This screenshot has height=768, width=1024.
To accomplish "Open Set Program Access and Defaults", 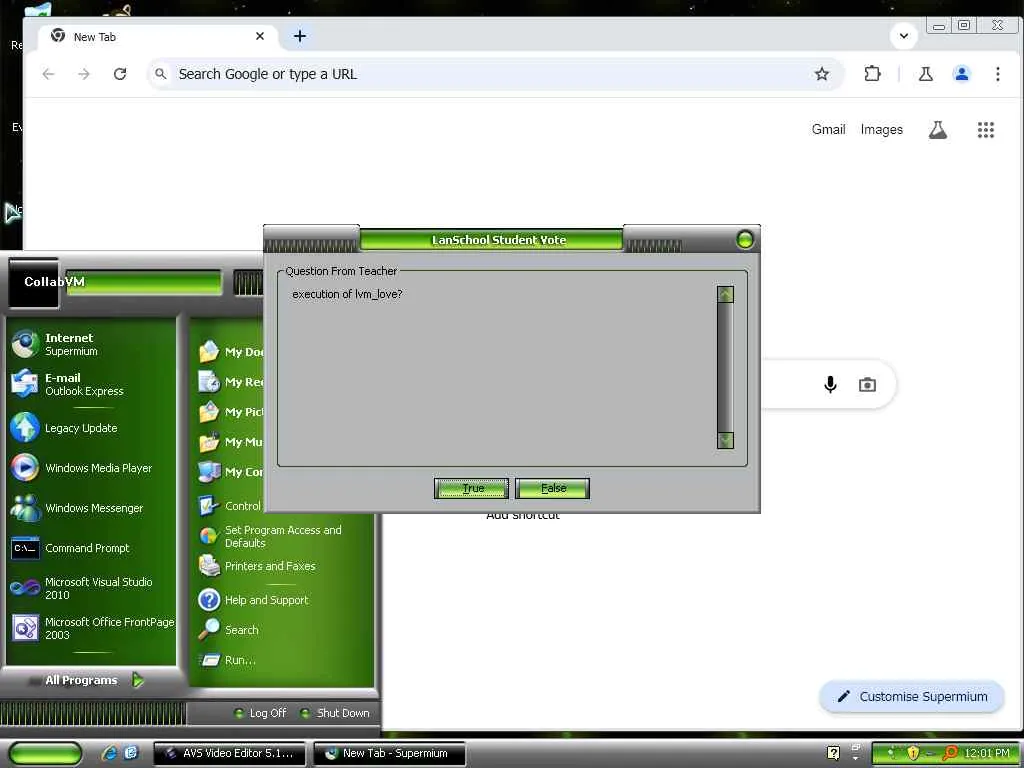I will (x=270, y=536).
